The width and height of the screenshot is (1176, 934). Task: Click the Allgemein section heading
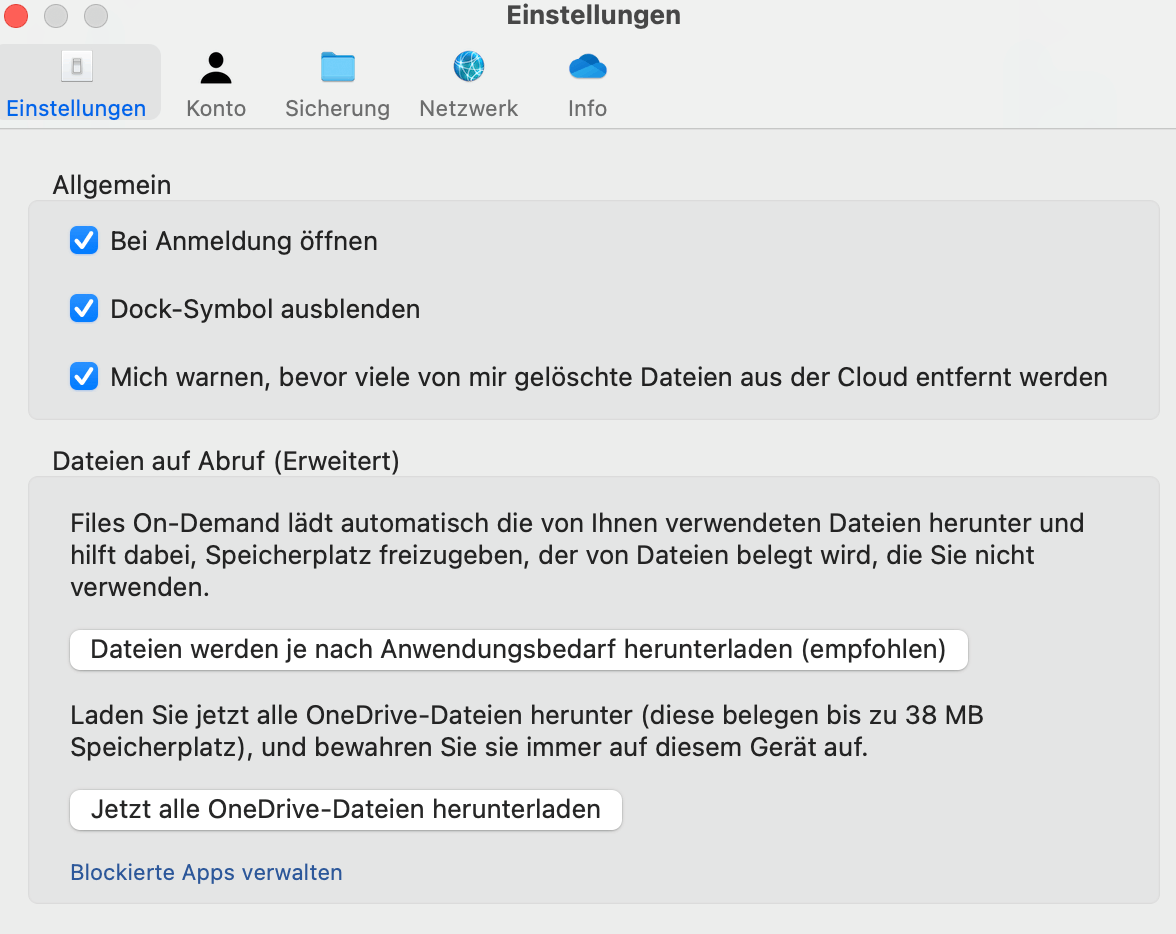(112, 185)
